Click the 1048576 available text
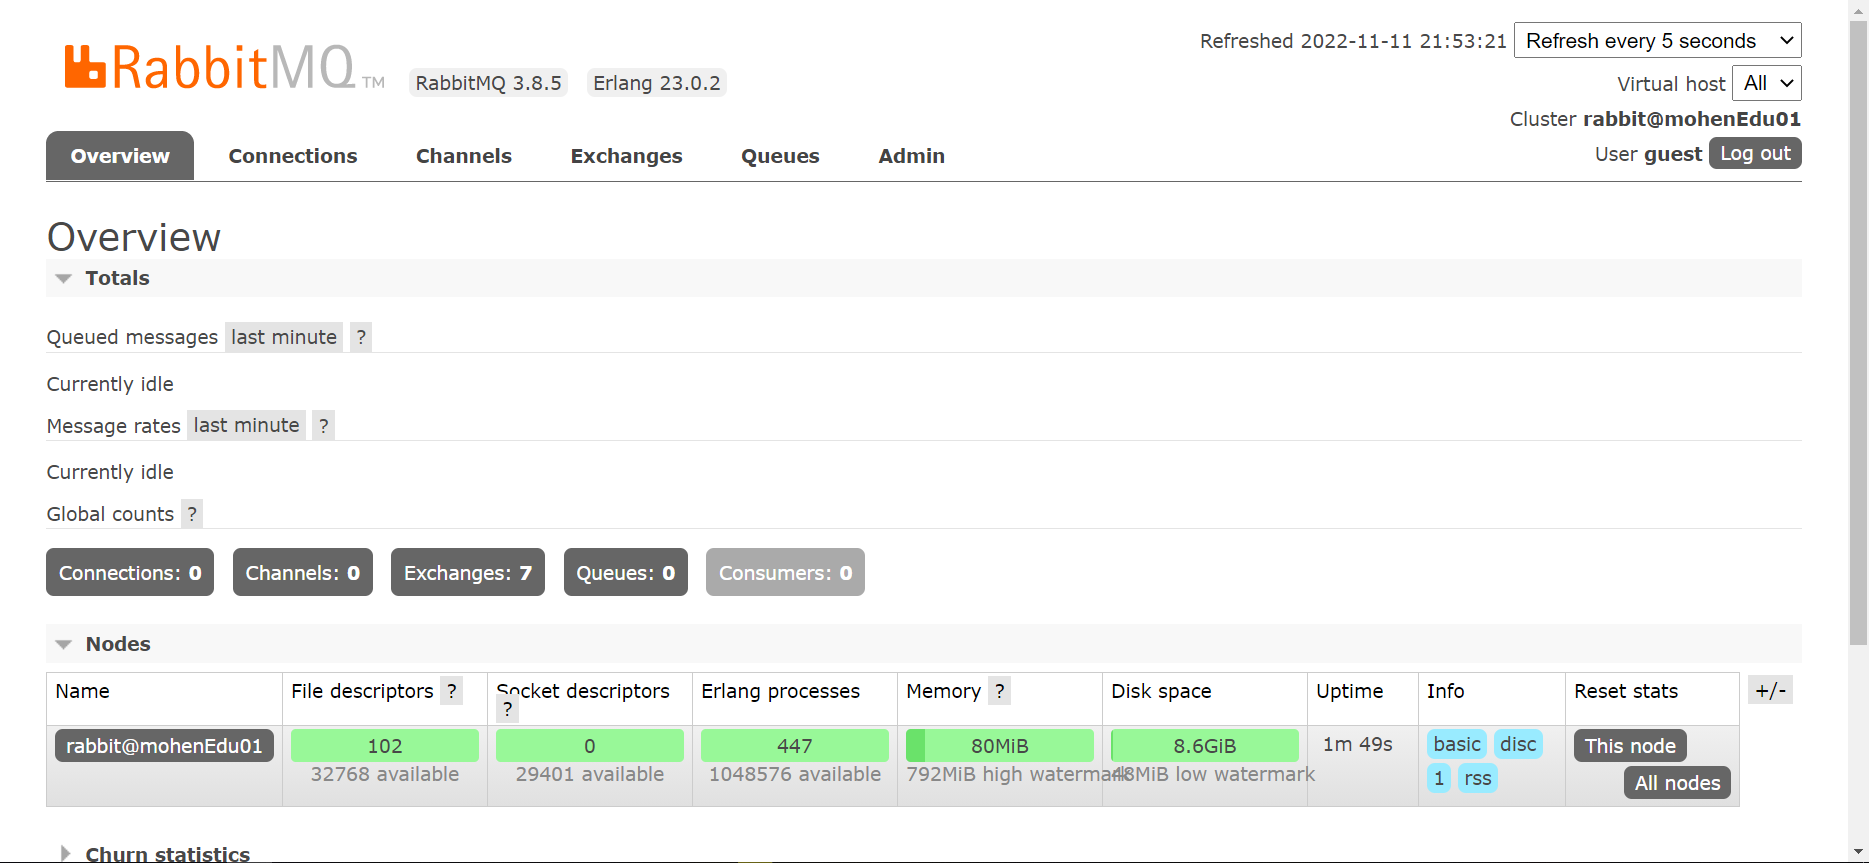The image size is (1869, 863). click(795, 774)
